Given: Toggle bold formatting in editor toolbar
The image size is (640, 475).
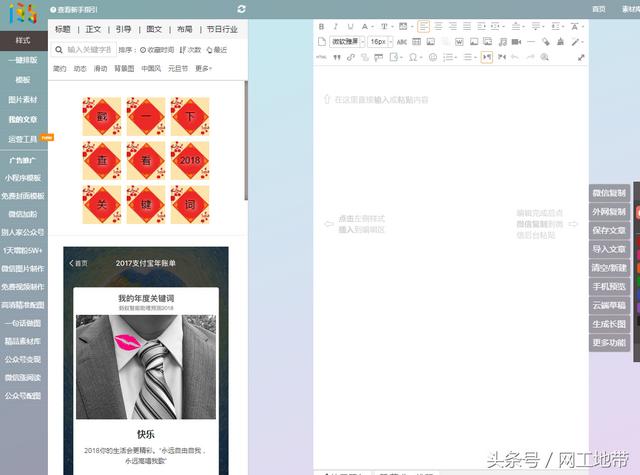Looking at the screenshot, I should pyautogui.click(x=321, y=26).
